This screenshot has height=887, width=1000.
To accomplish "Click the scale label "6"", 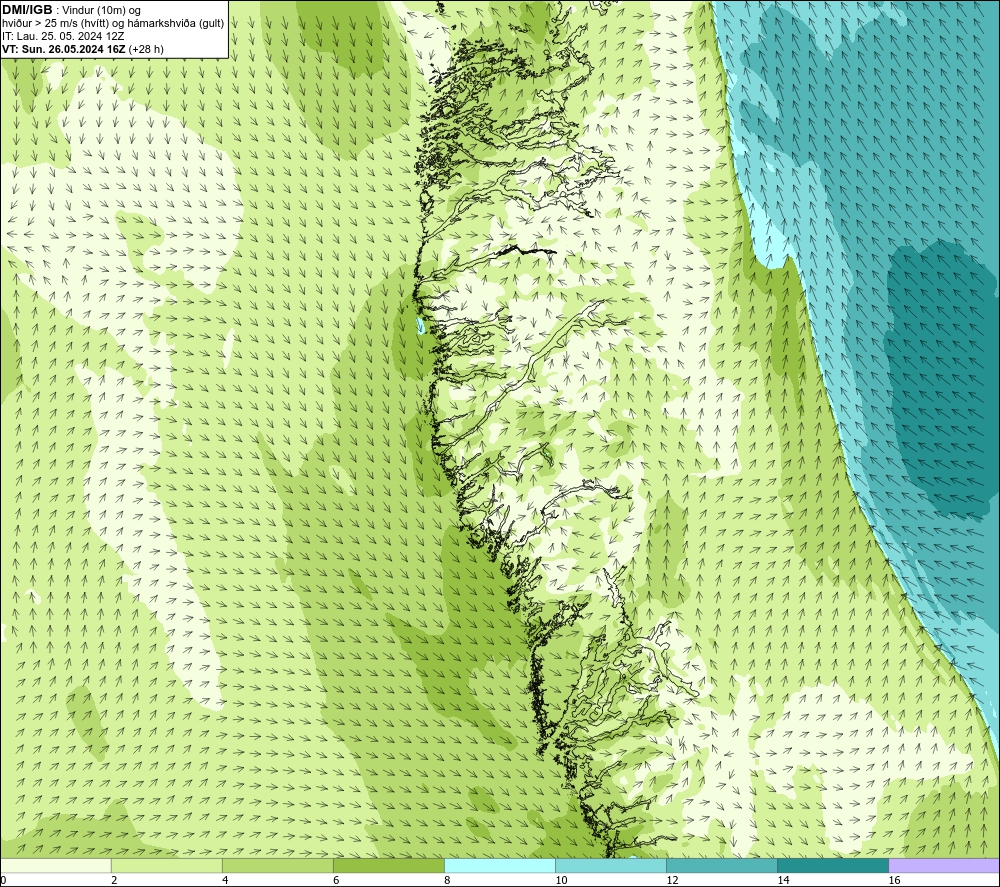I will point(336,881).
